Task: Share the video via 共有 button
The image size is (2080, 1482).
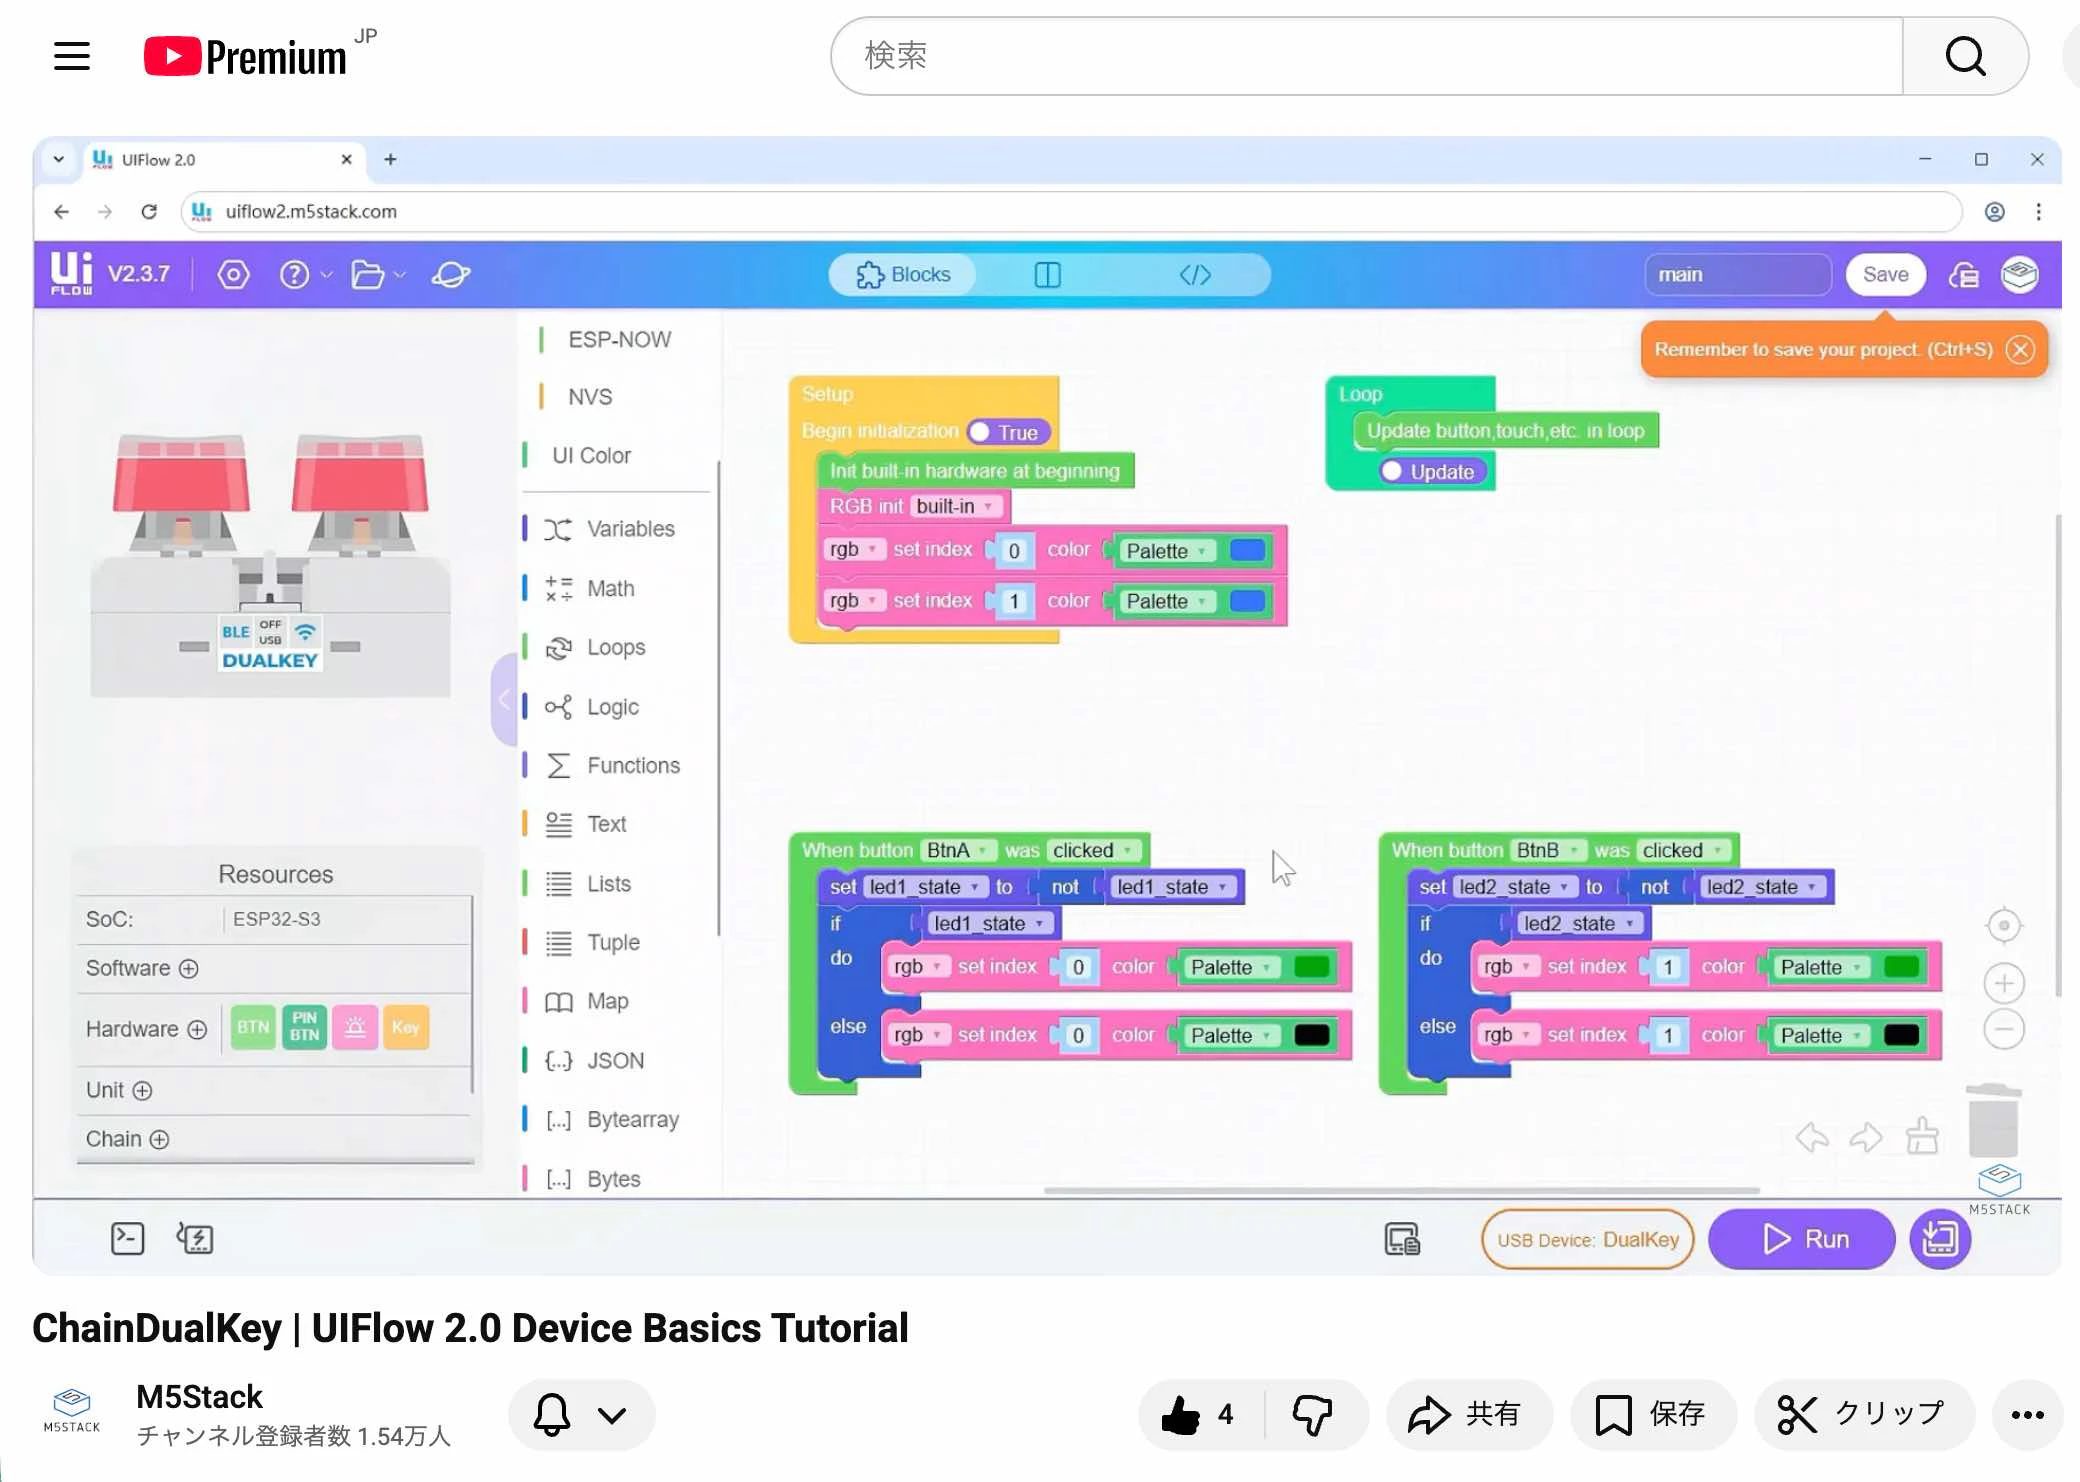Action: tap(1468, 1414)
